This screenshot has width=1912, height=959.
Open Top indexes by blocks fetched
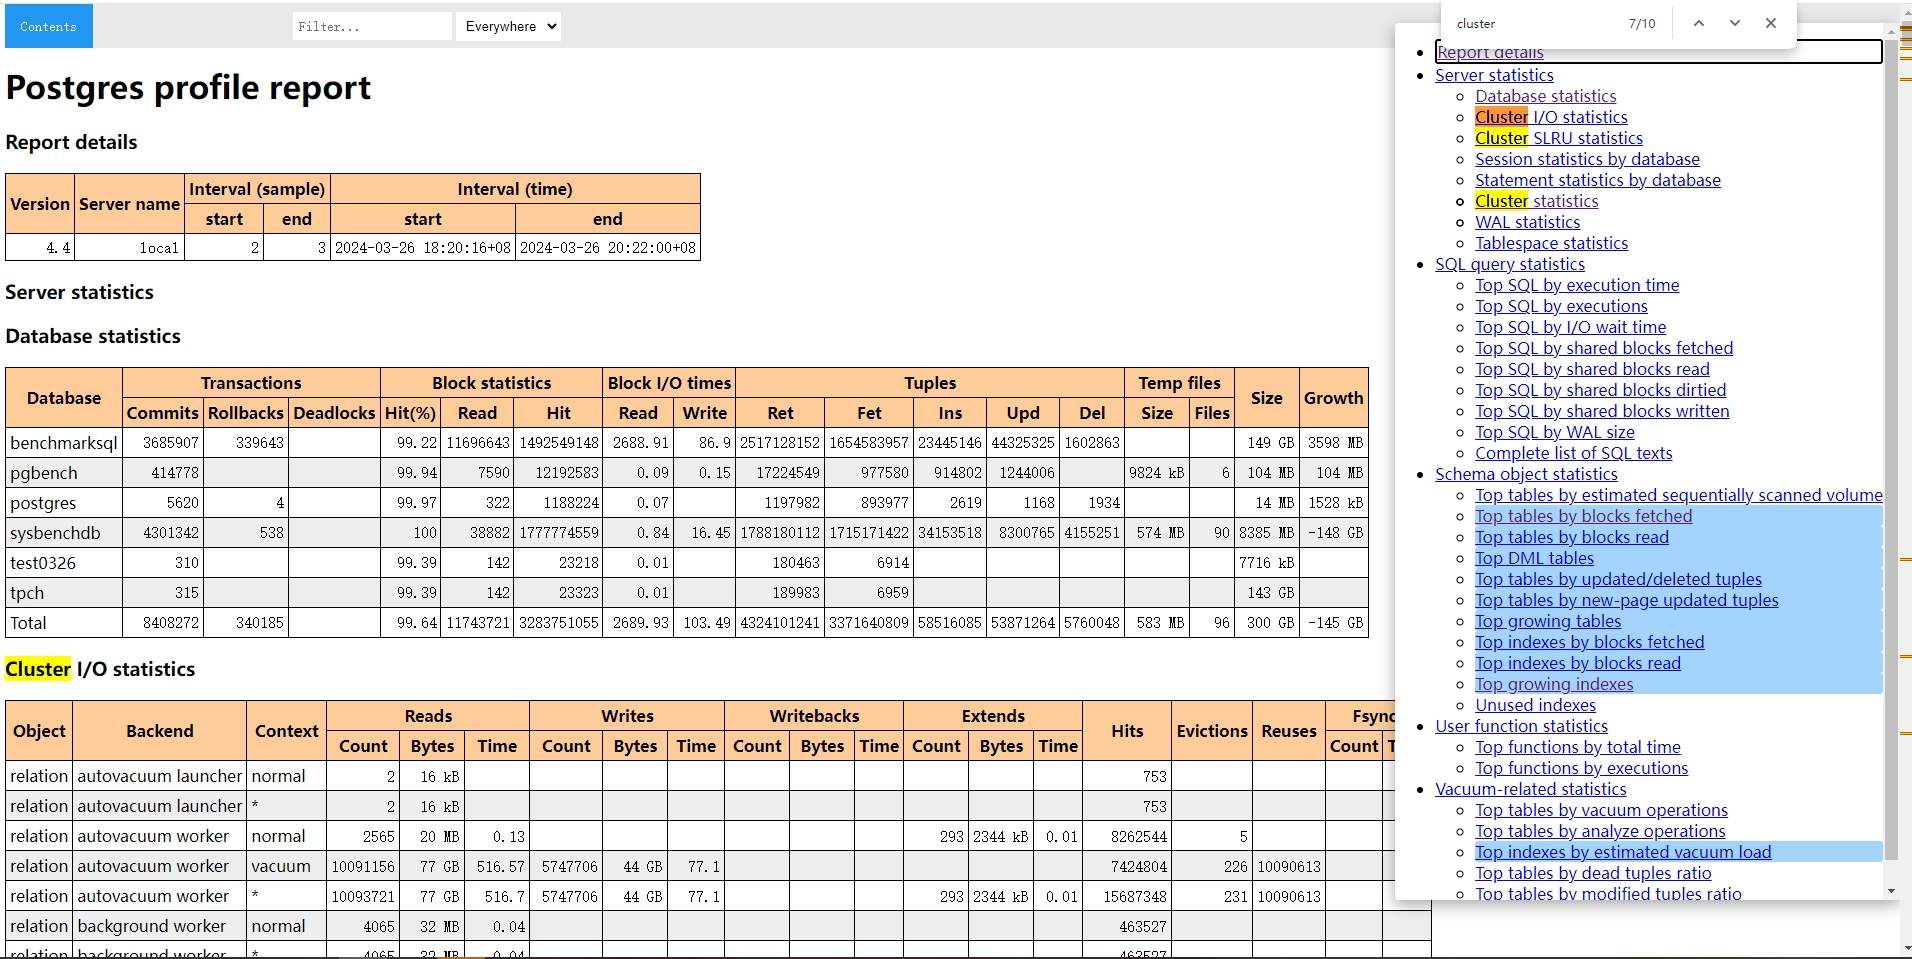pos(1589,642)
